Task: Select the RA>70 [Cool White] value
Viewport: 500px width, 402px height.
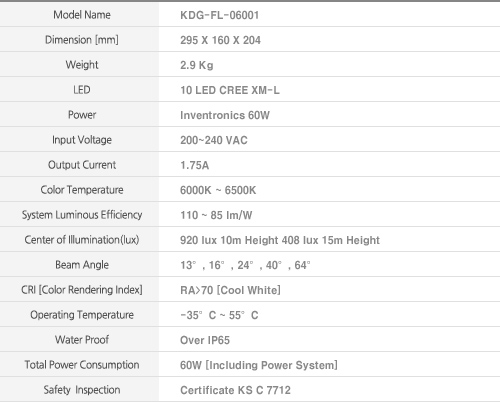Action: (x=230, y=290)
